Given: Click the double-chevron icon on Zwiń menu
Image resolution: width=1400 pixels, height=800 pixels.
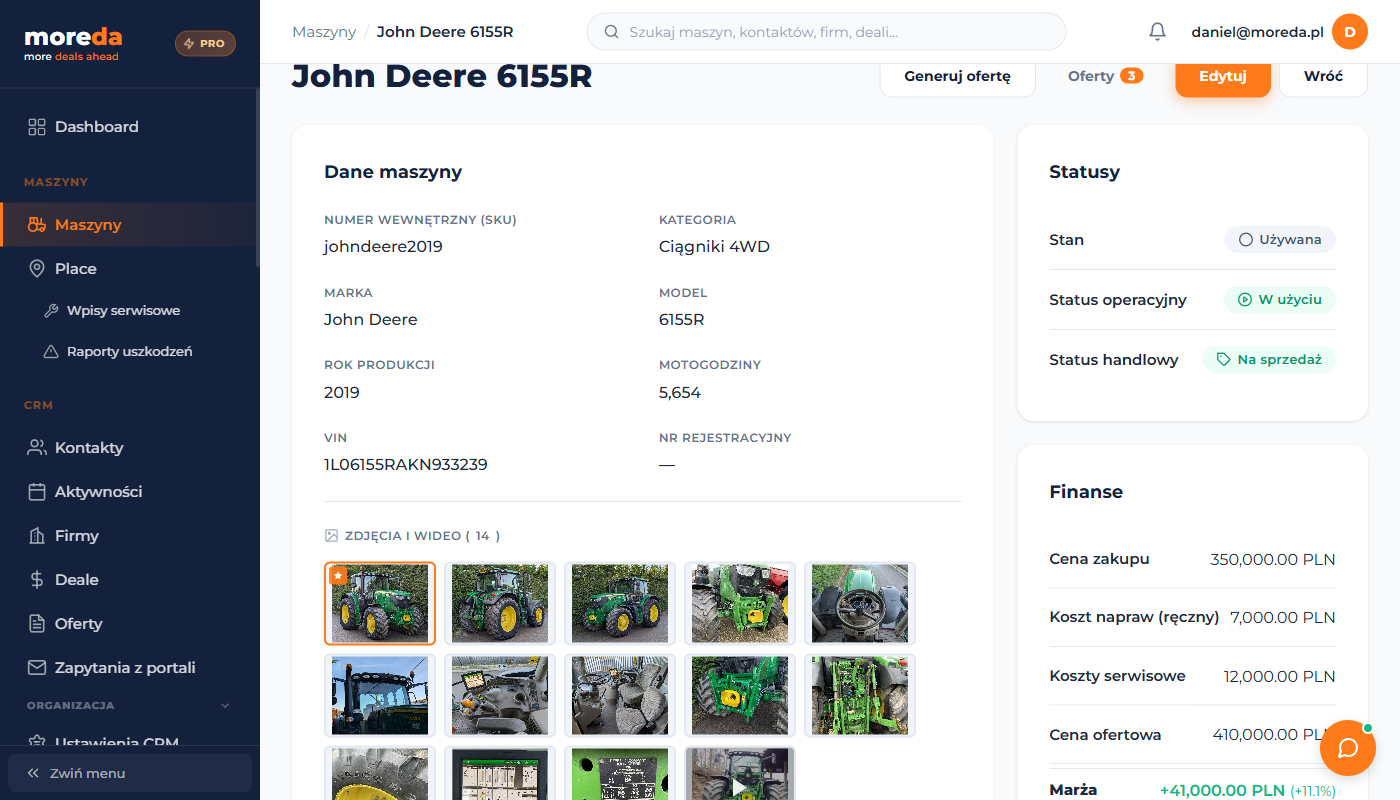Looking at the screenshot, I should (33, 773).
